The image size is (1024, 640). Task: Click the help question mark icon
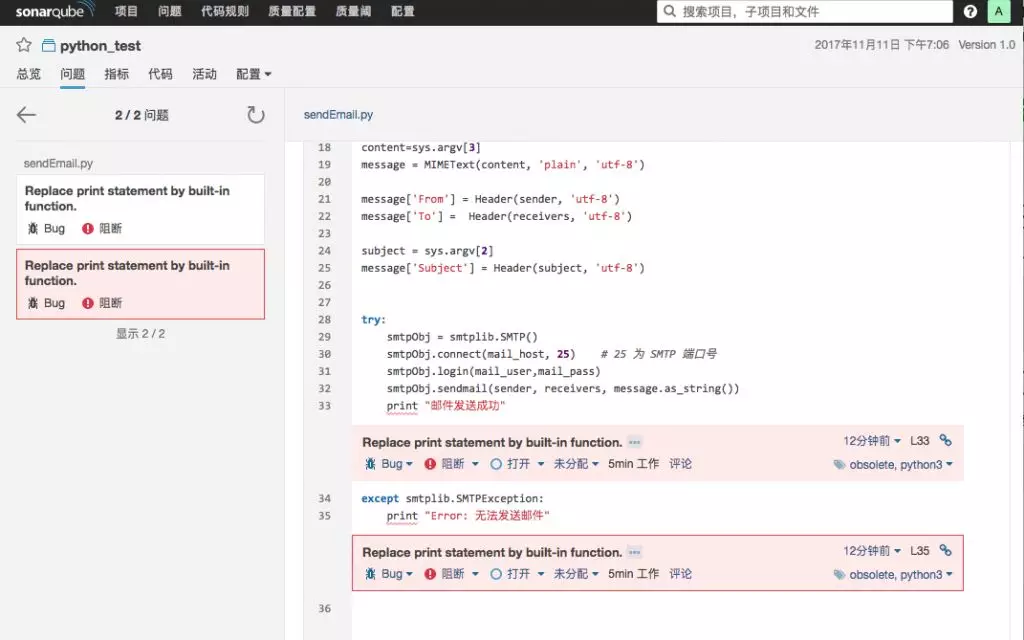point(970,12)
